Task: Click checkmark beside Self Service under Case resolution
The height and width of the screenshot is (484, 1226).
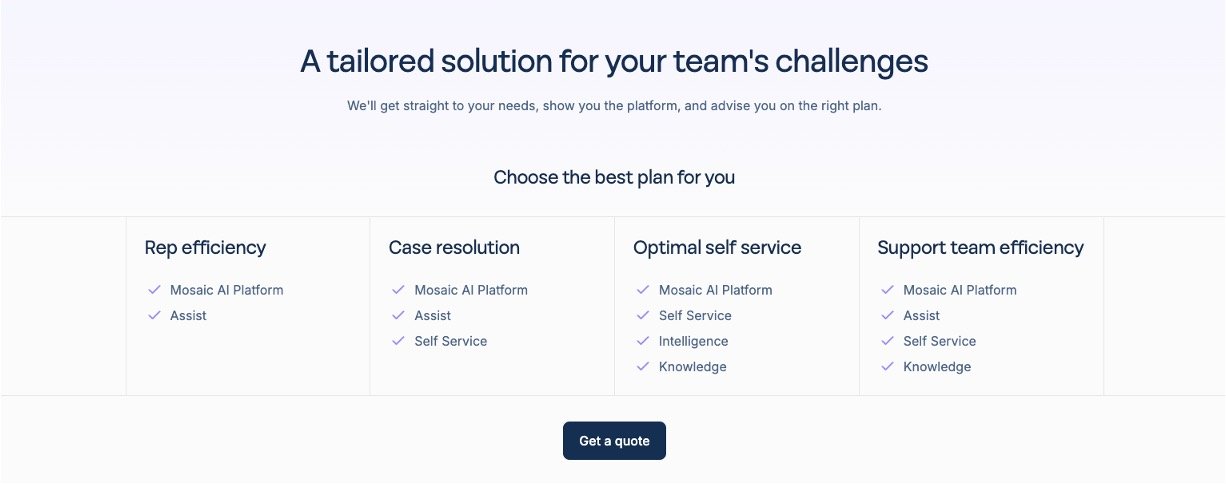Action: pos(399,341)
